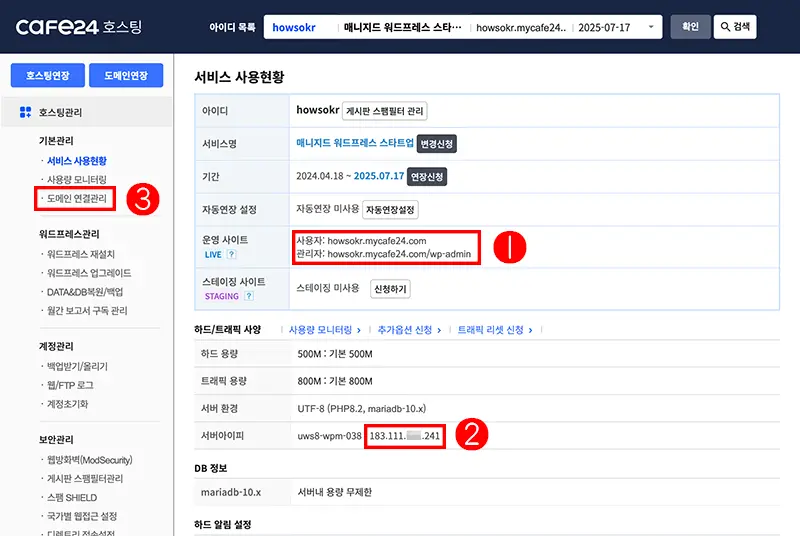Open sidebar 게시판 스팸필터관리 item
The width and height of the screenshot is (800, 536).
click(85, 478)
